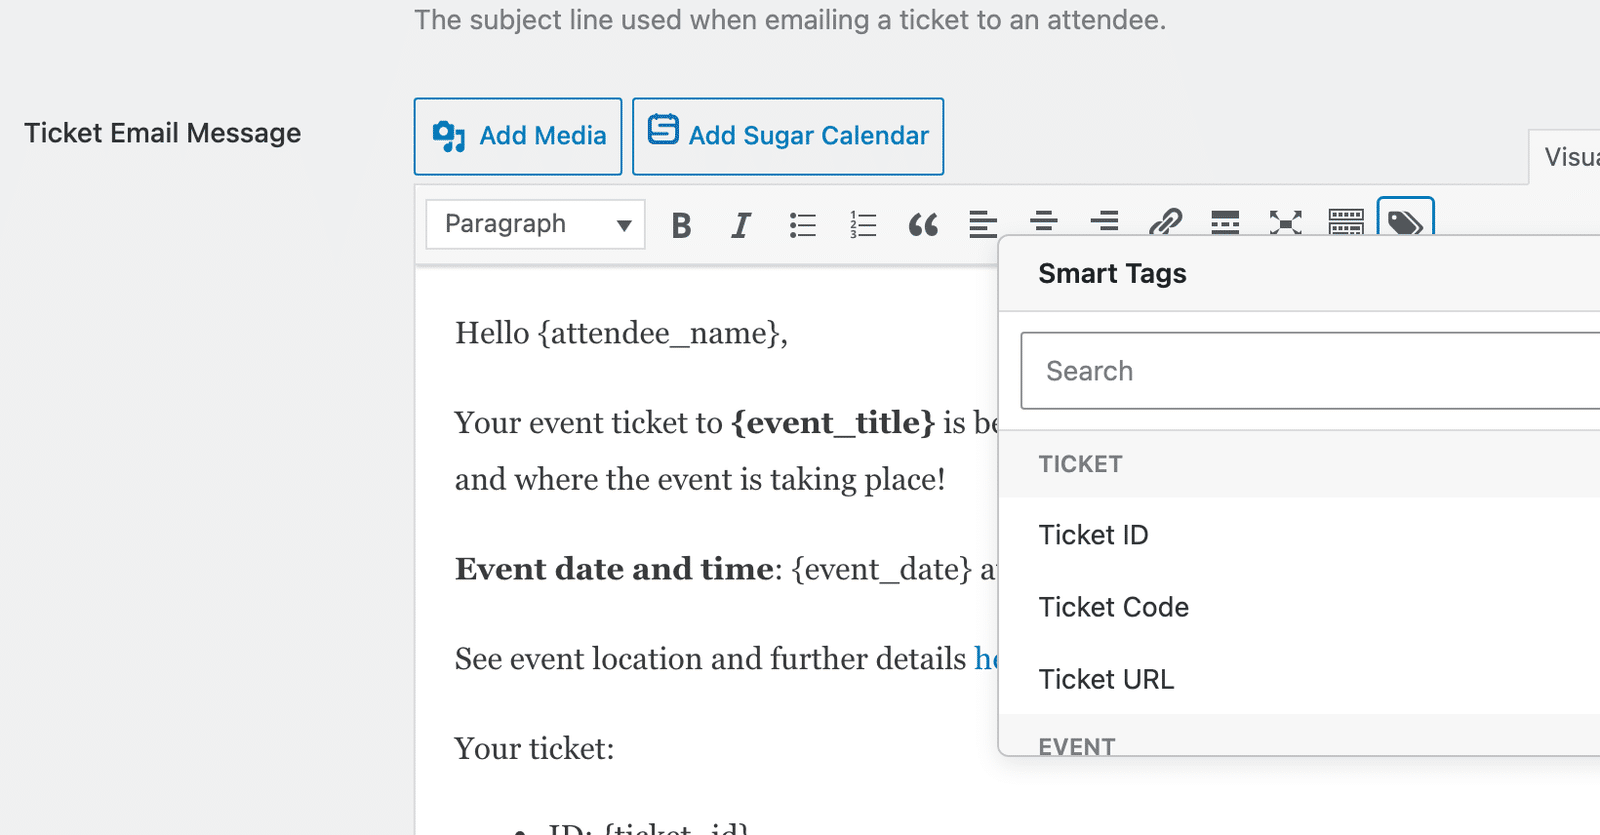Toggle italic formatting in editor toolbar
Screen dimensions: 1600x835
tap(741, 225)
